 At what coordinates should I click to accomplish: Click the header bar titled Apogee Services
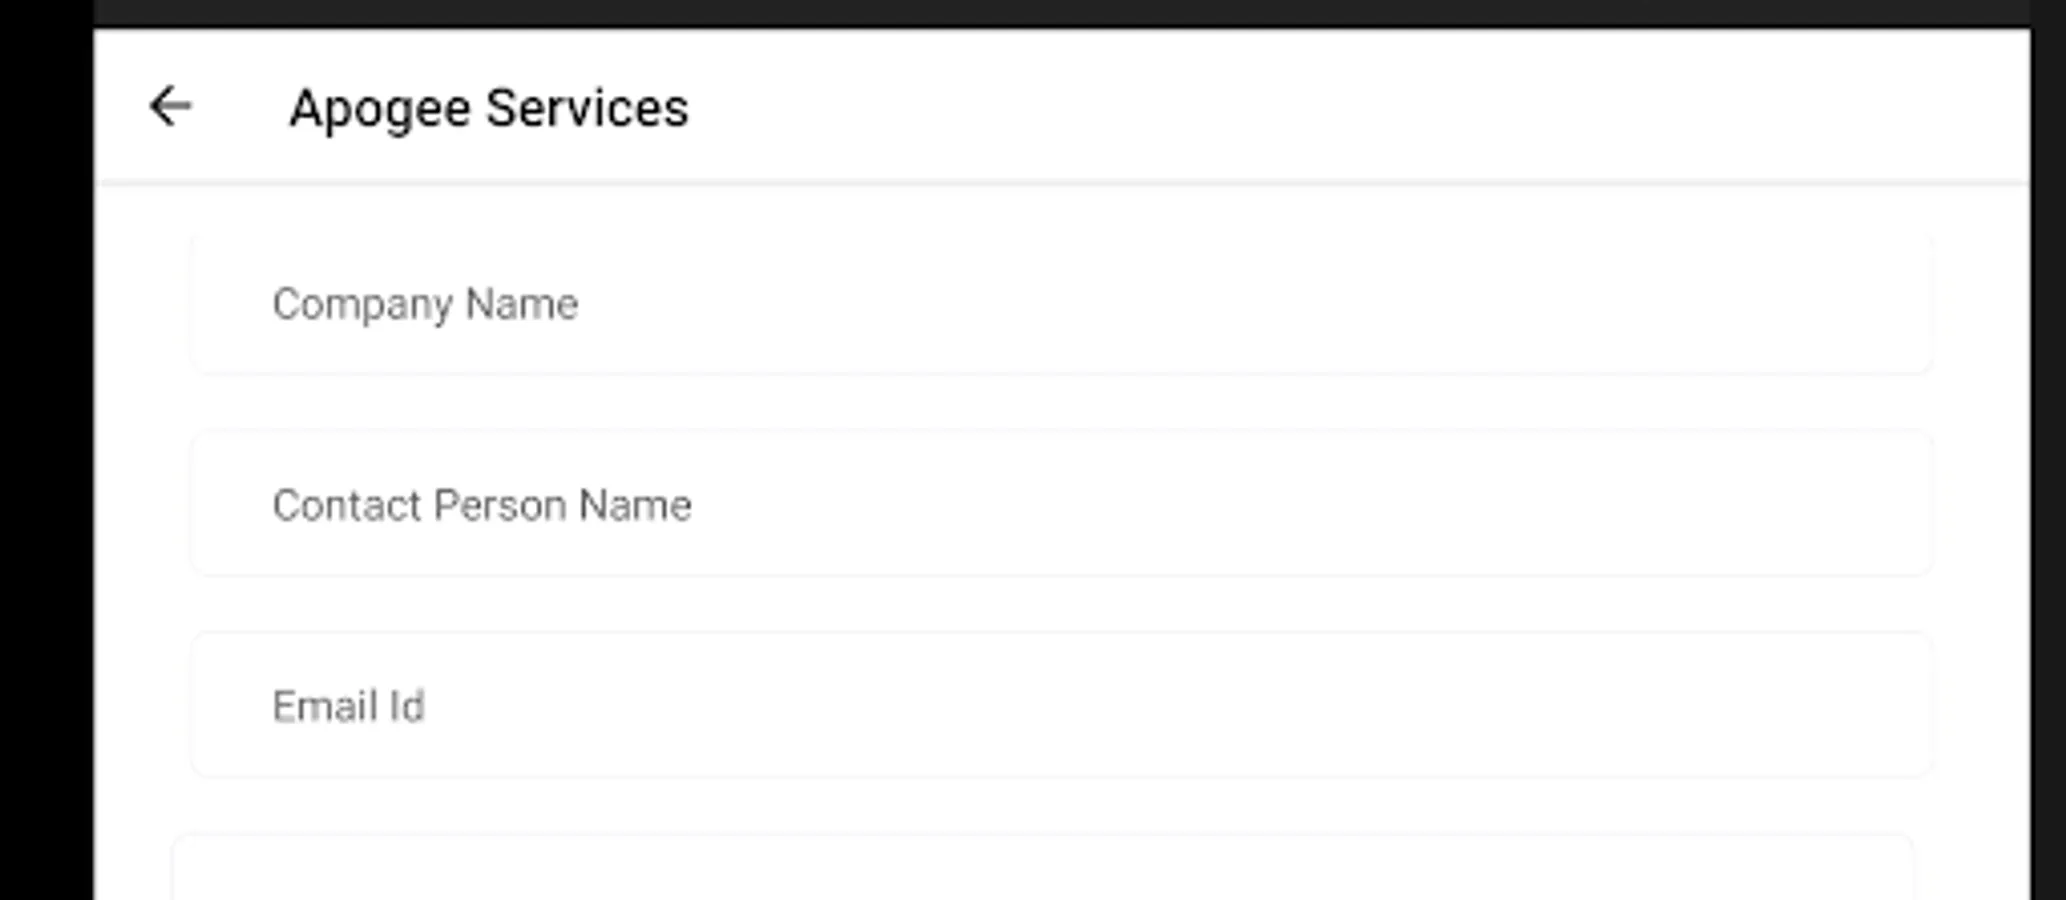coord(1200,106)
